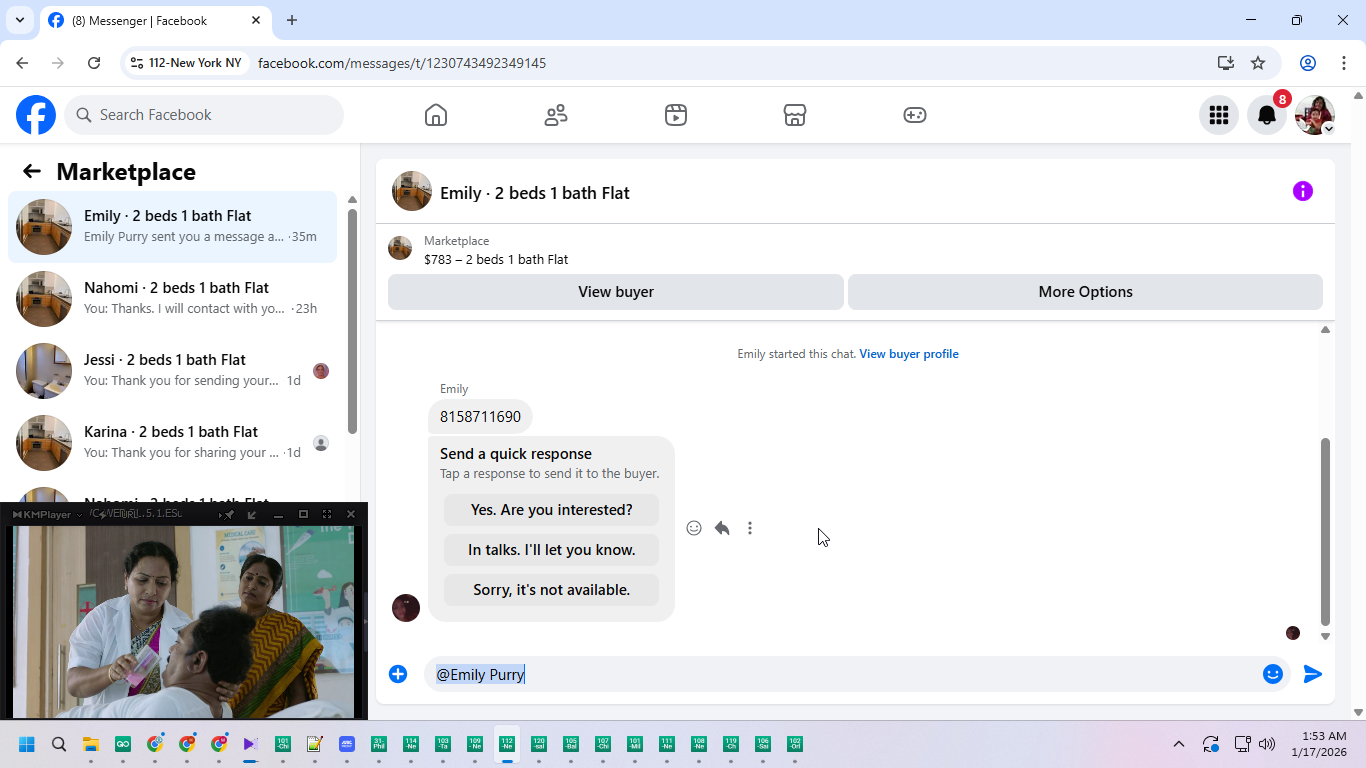
Task: Click the conversation list scrollbar thumb
Action: (352, 320)
